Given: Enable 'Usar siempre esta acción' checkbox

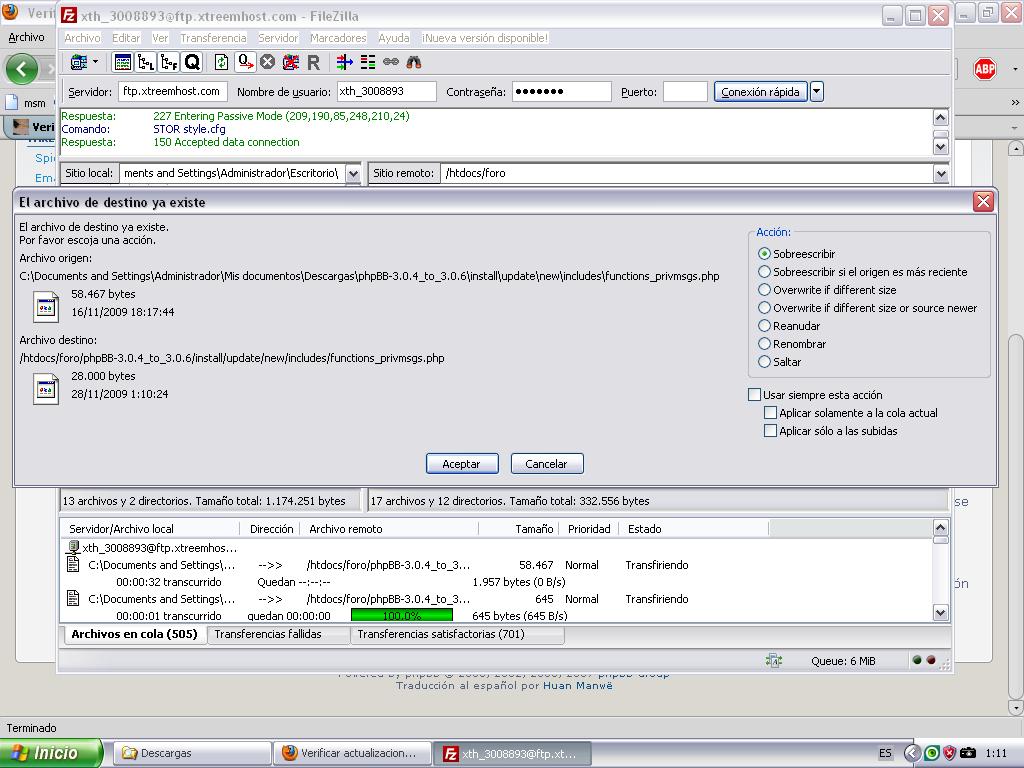Looking at the screenshot, I should (754, 394).
